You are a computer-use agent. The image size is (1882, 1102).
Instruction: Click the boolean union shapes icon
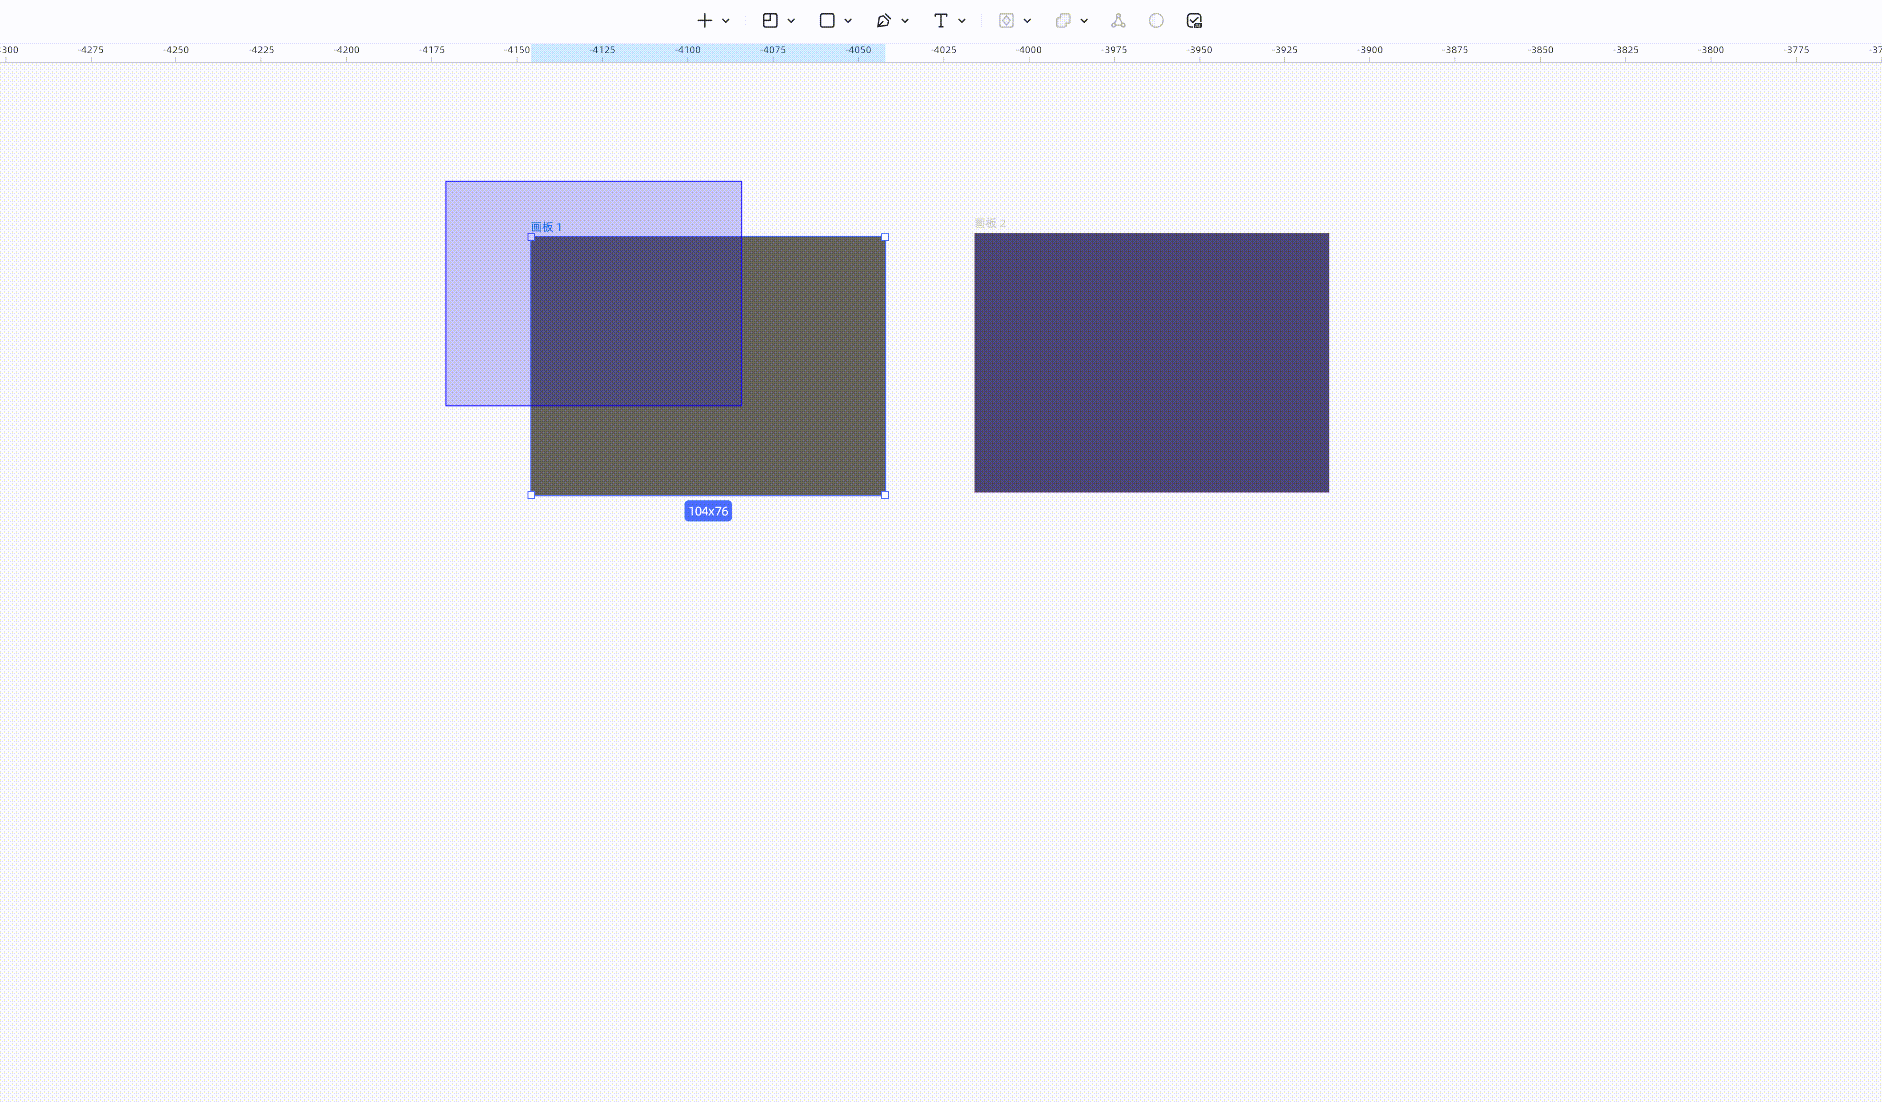[1063, 20]
